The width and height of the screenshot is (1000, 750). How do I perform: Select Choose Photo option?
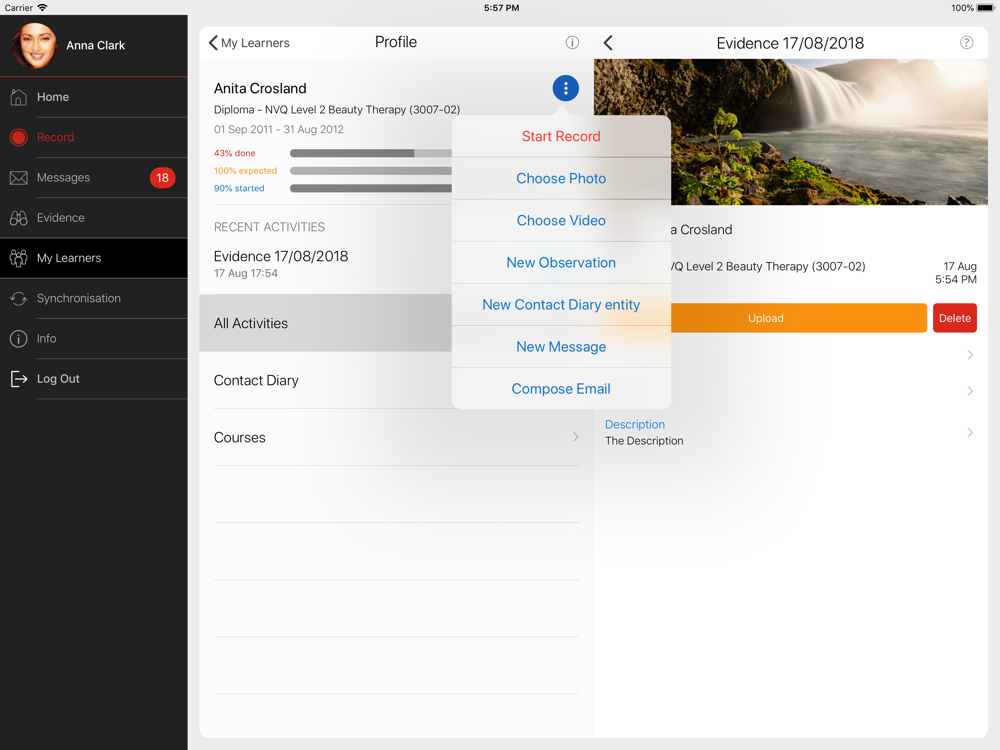pos(561,179)
